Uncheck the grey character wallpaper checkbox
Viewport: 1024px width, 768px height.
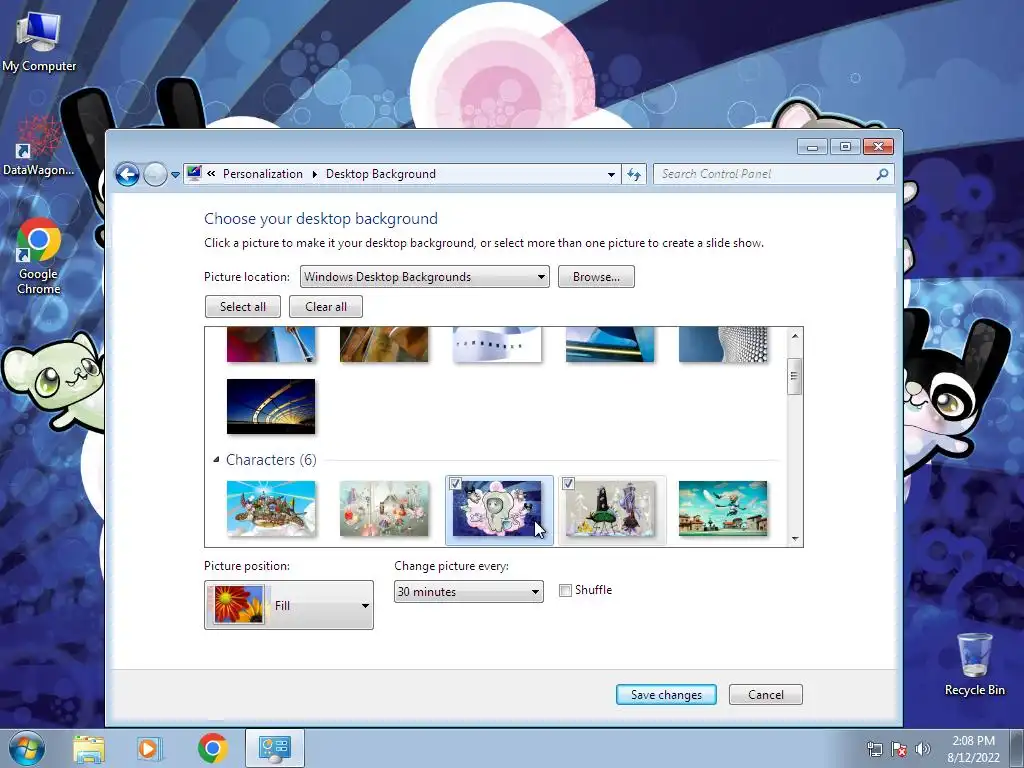point(568,484)
